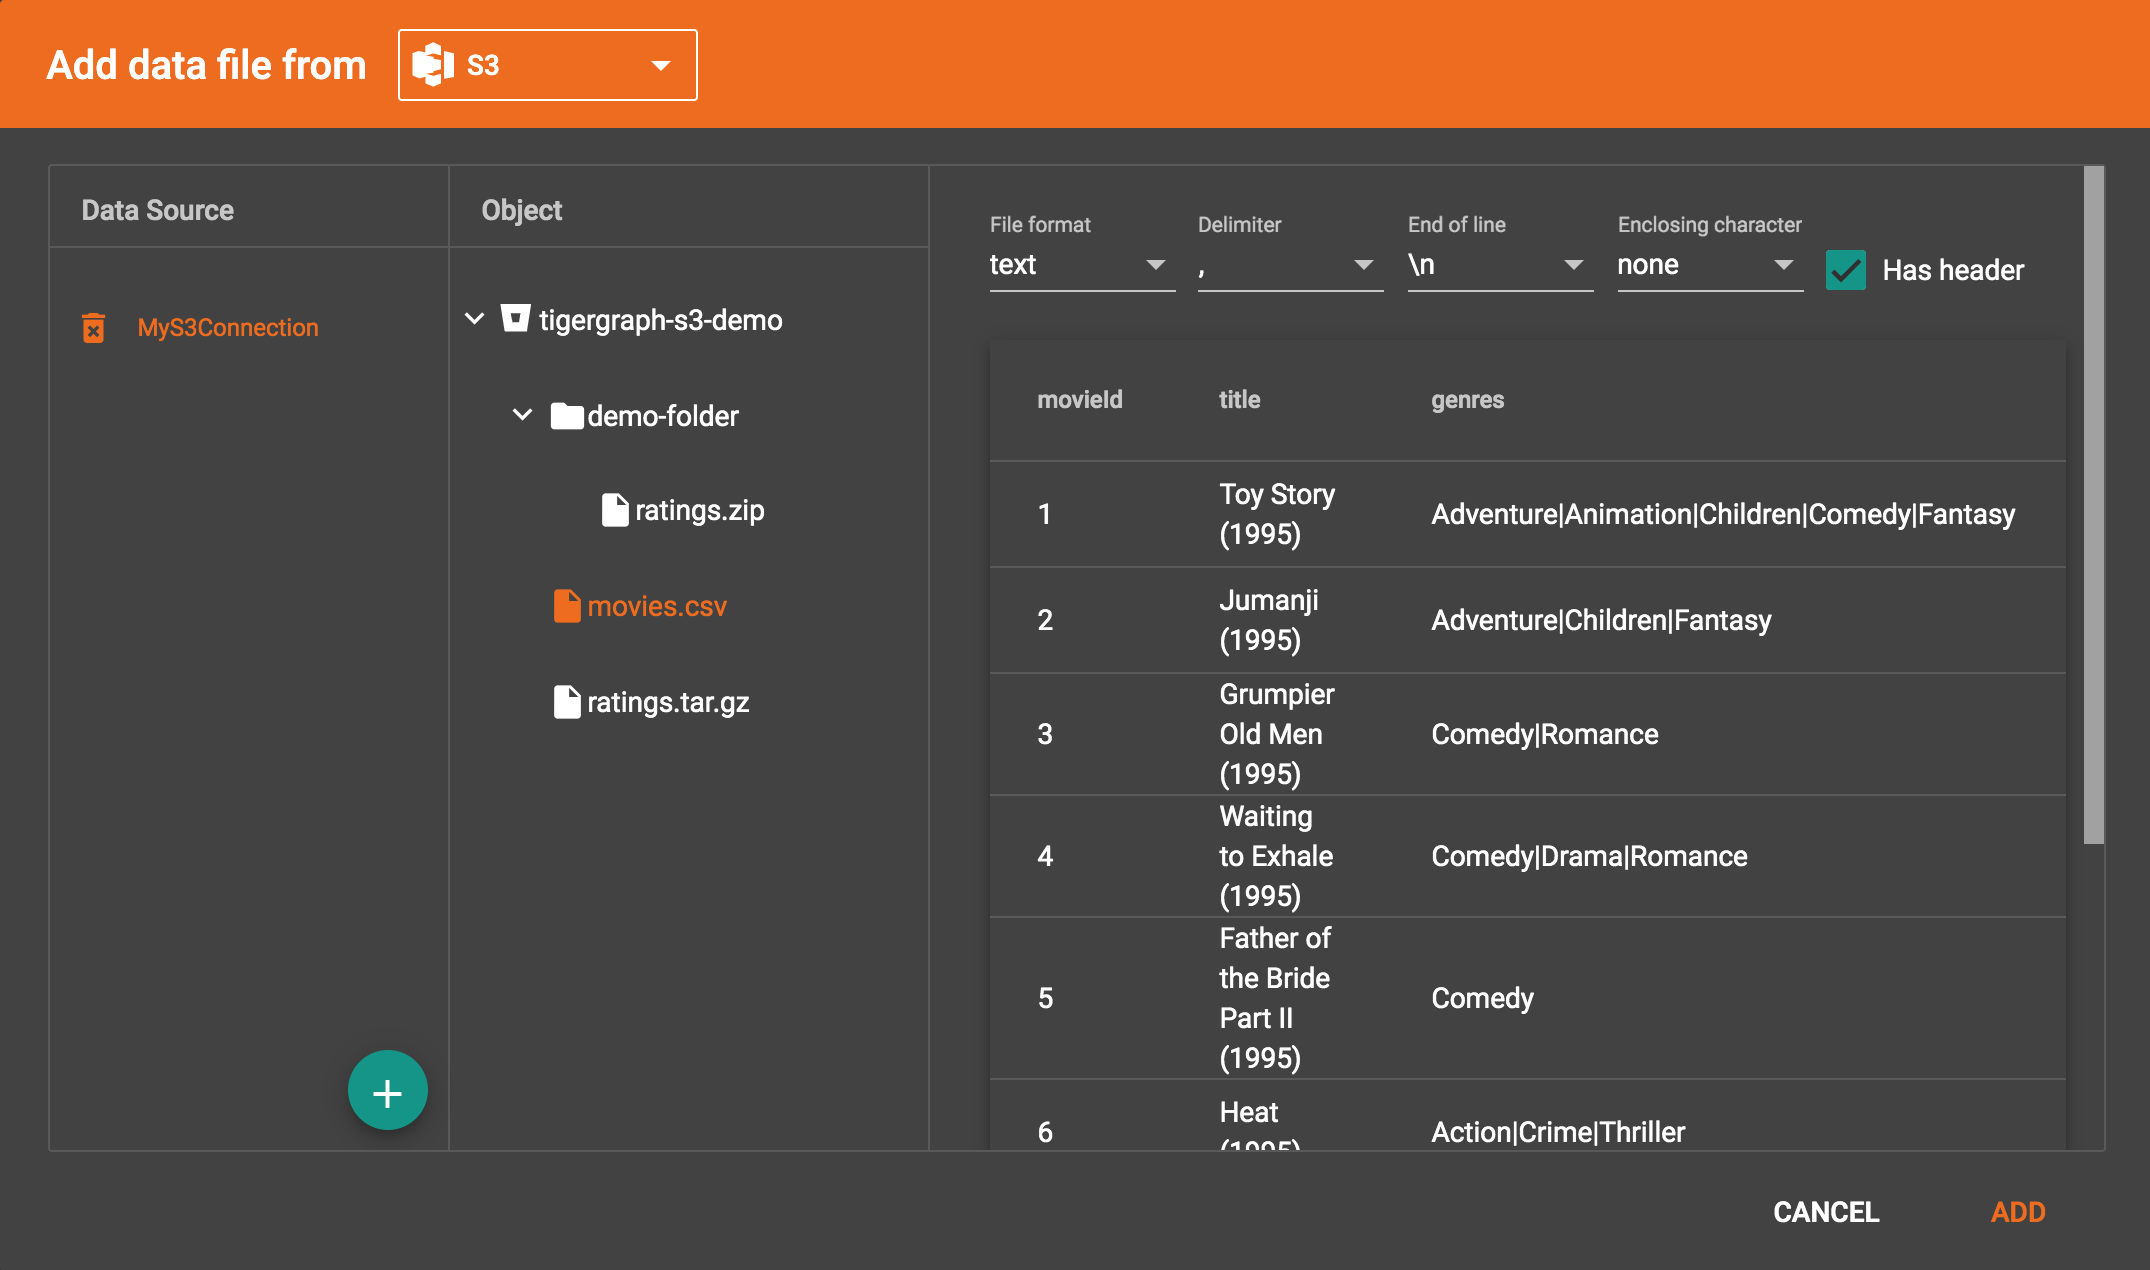The width and height of the screenshot is (2150, 1270).
Task: Click the ratings.tar.gz file icon
Action: coord(566,702)
